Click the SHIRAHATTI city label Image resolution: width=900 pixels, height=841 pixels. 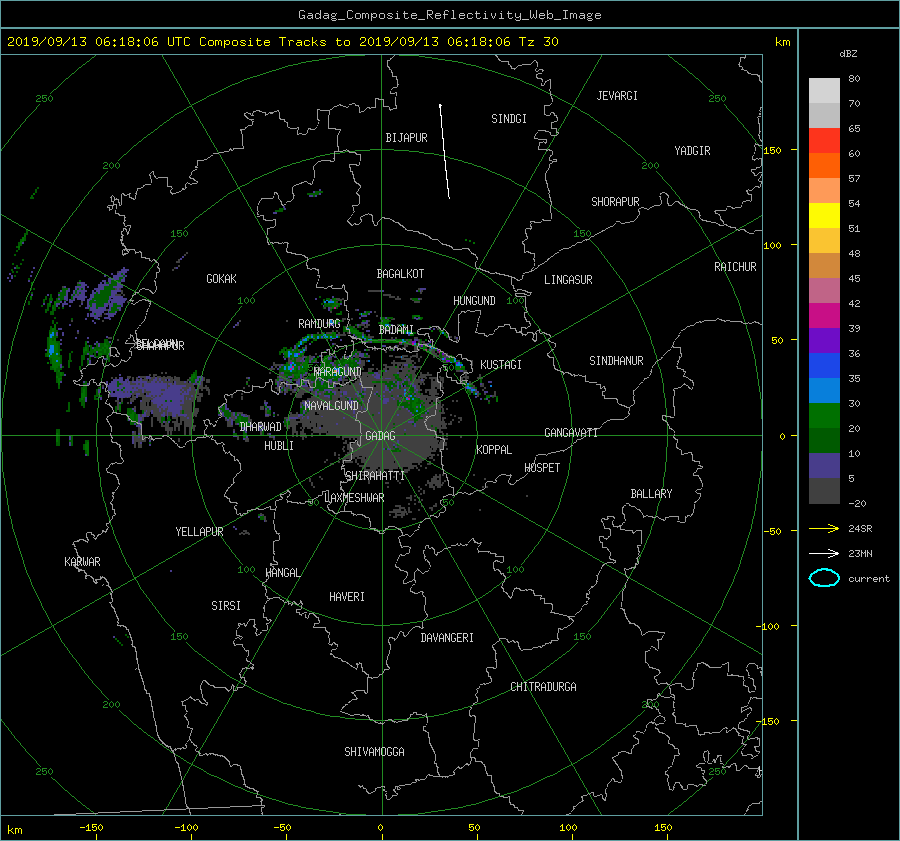[375, 476]
